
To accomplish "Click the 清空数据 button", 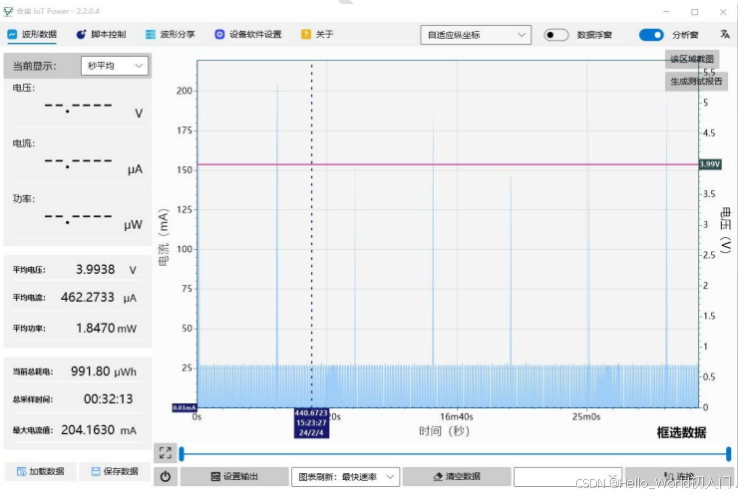I will 457,477.
